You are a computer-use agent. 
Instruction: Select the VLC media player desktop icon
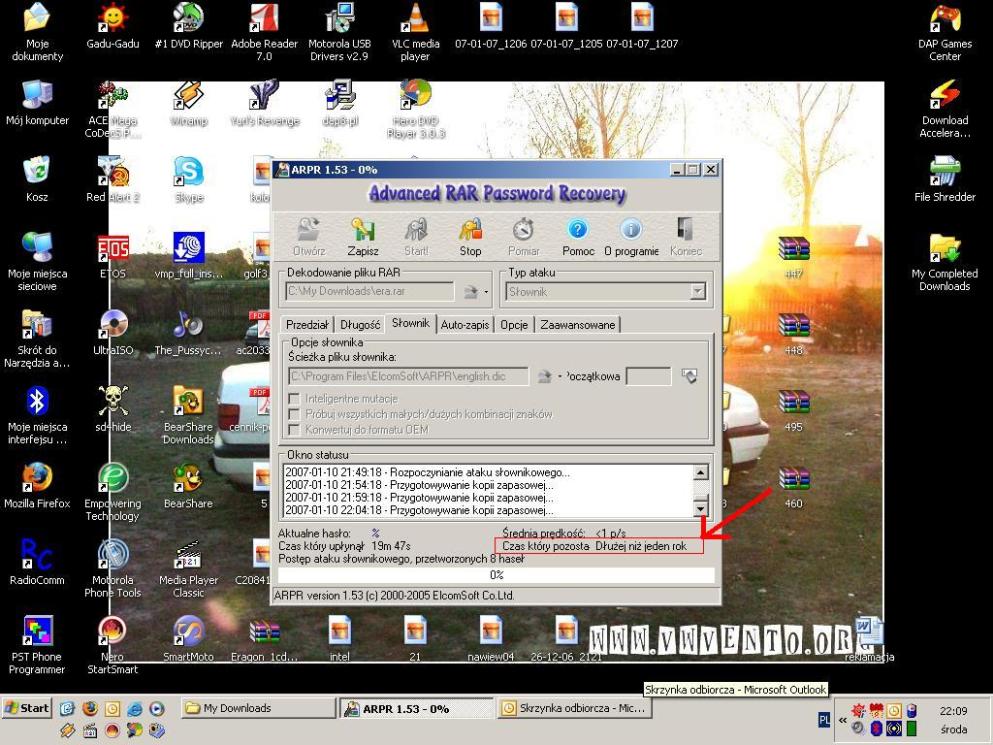(x=415, y=18)
